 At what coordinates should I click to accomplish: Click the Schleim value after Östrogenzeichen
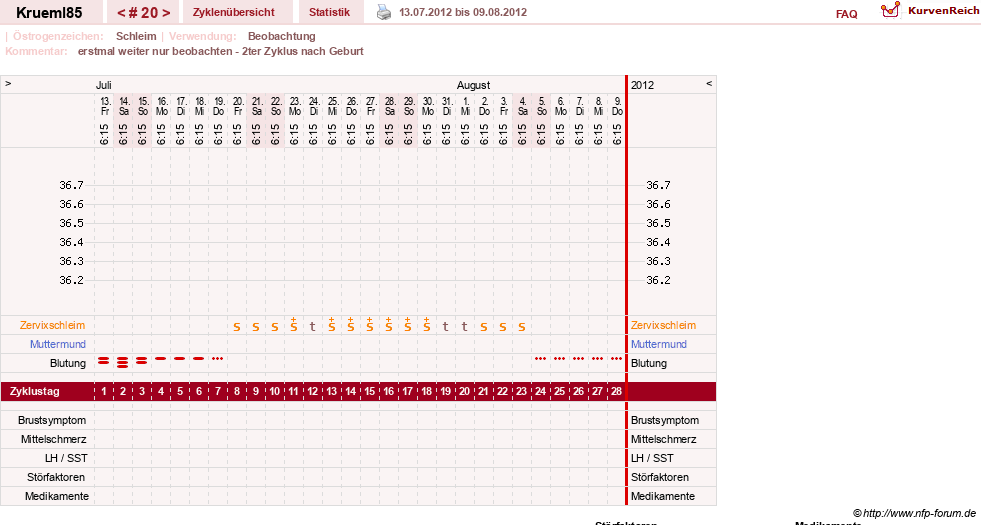[x=136, y=36]
